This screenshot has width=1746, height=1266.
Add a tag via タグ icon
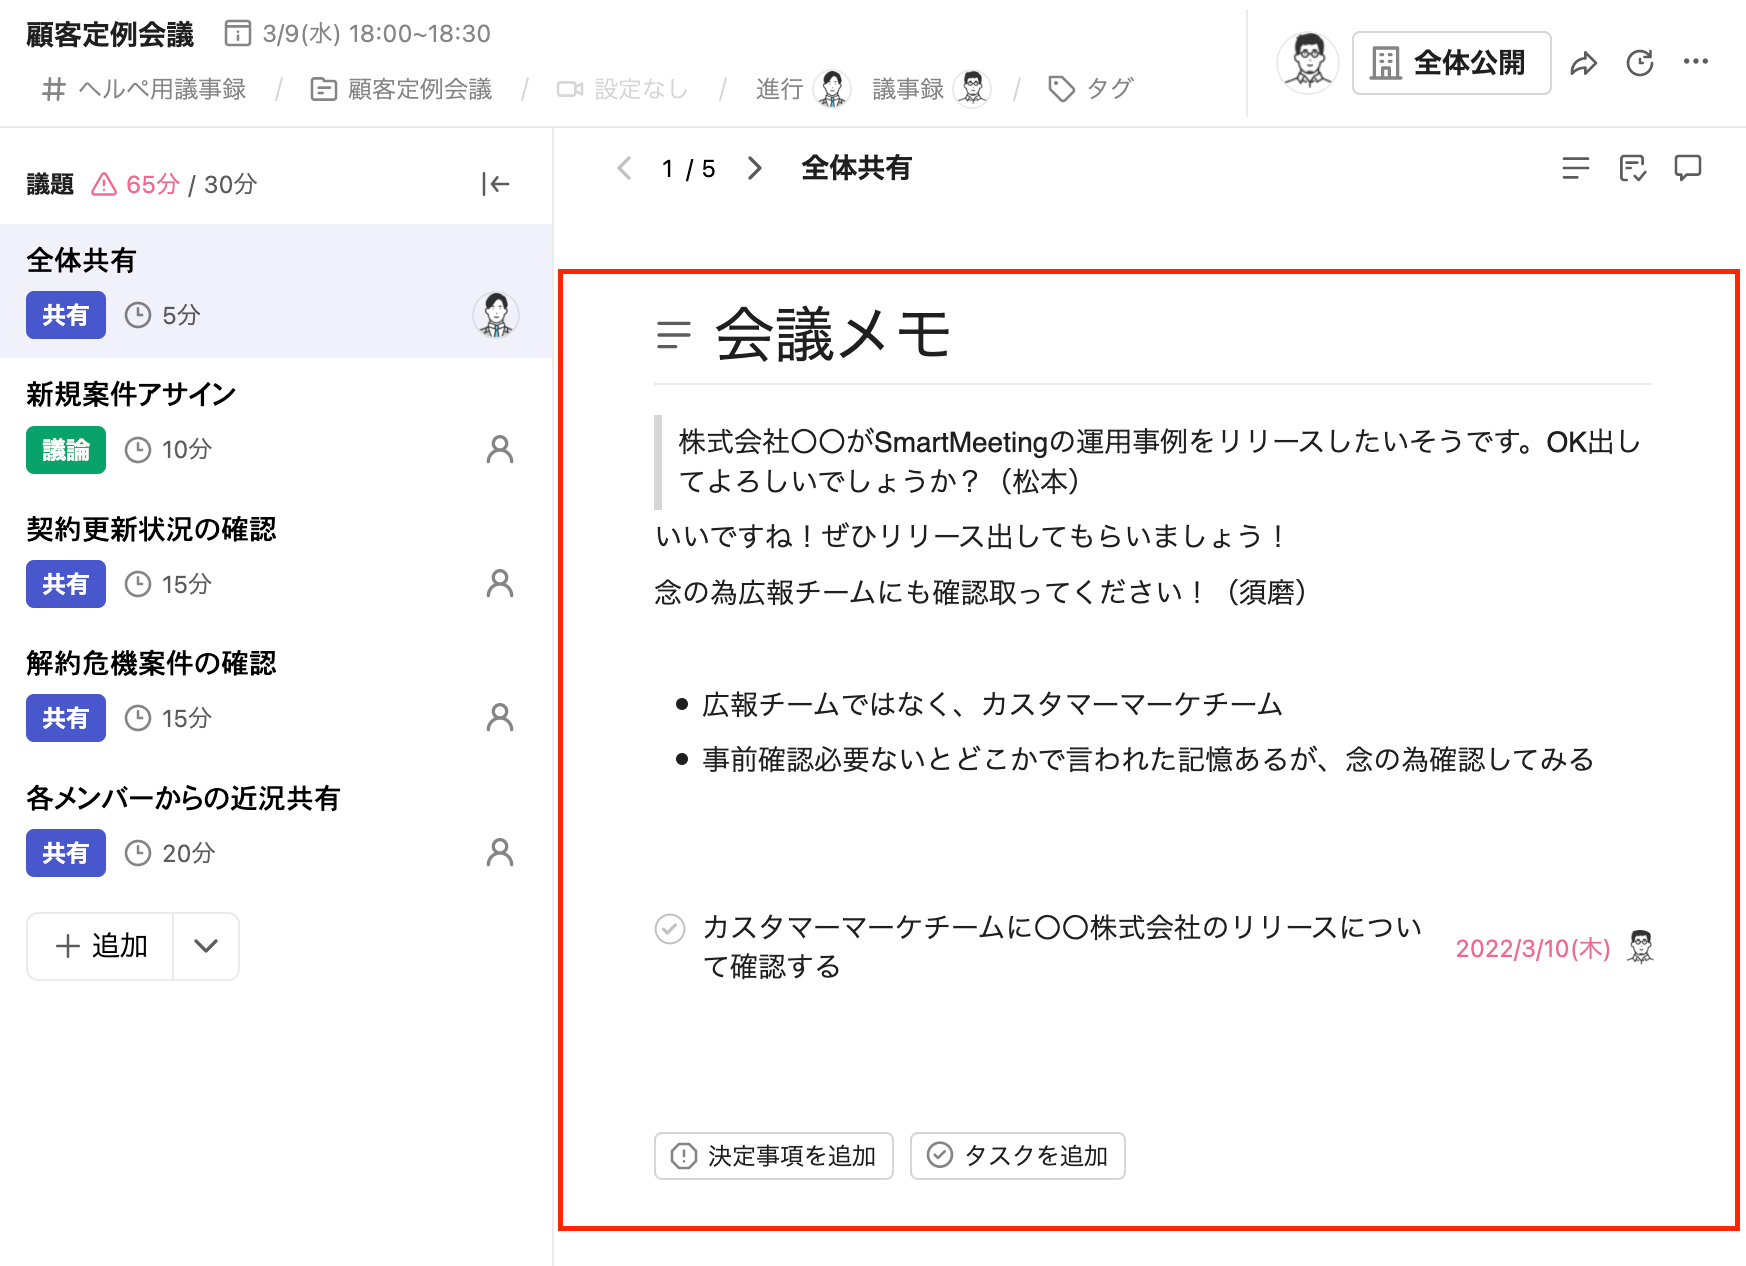pos(1090,89)
